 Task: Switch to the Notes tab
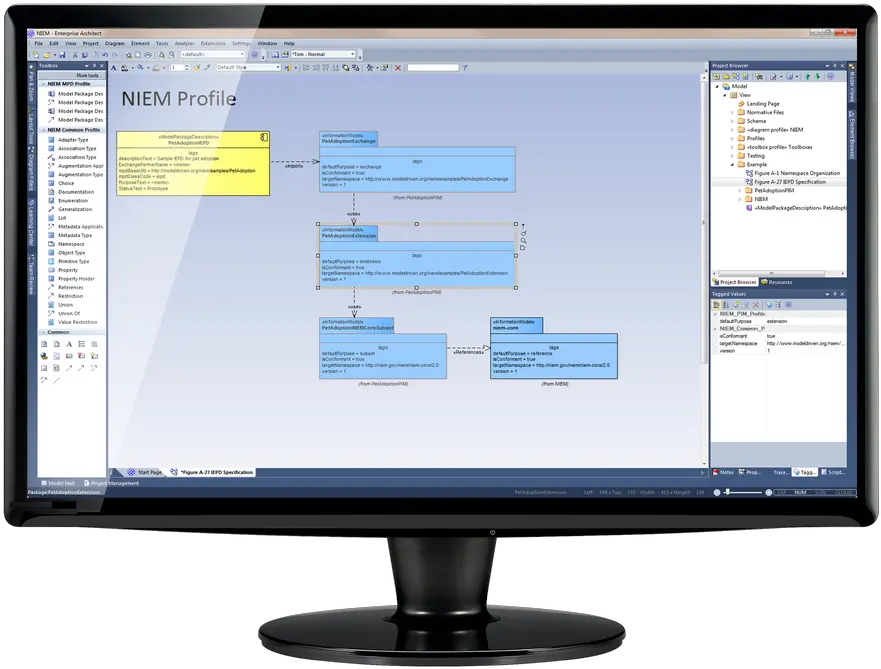(723, 472)
